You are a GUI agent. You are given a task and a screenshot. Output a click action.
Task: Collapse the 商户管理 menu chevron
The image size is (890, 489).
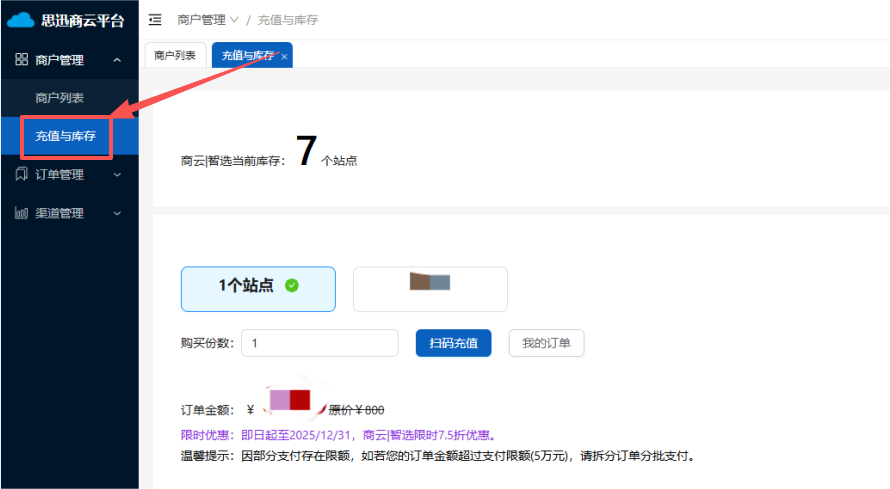[x=117, y=60]
